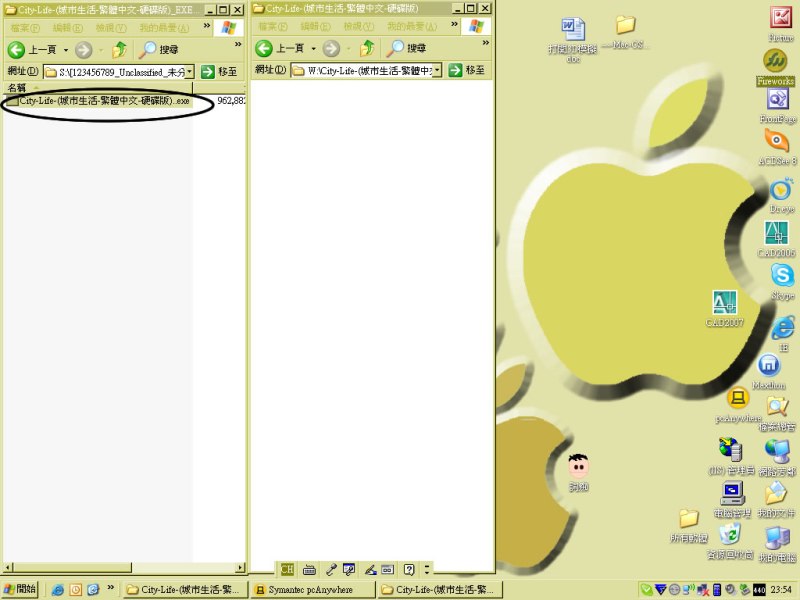The height and width of the screenshot is (600, 800).
Task: Click Up folder icon in left window
Action: (x=119, y=49)
